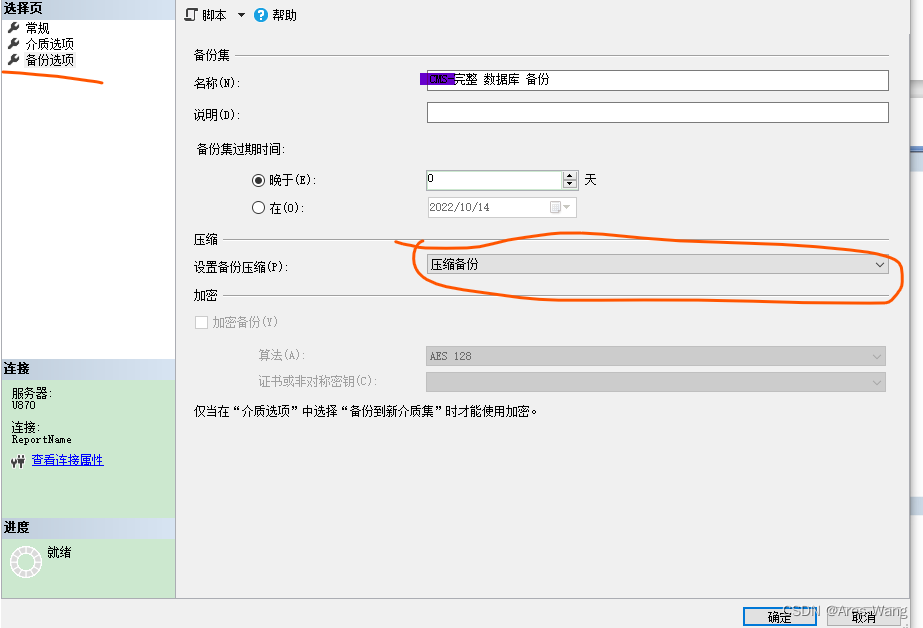
Task: Open the AES 128 algorithm dropdown
Action: [877, 356]
